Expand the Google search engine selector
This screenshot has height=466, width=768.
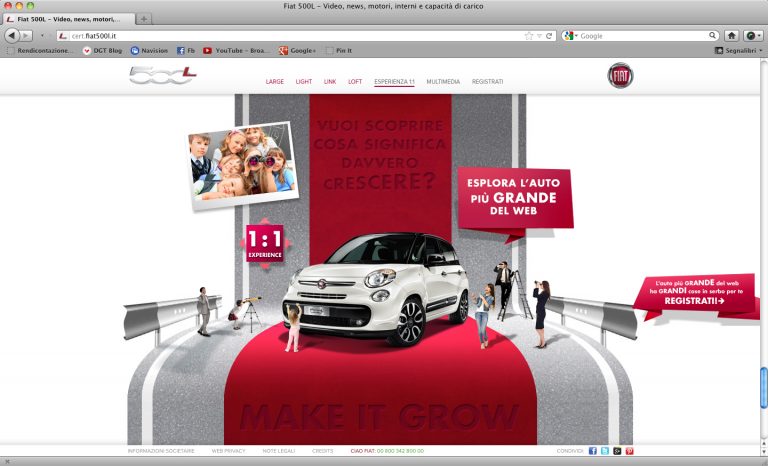[x=569, y=35]
